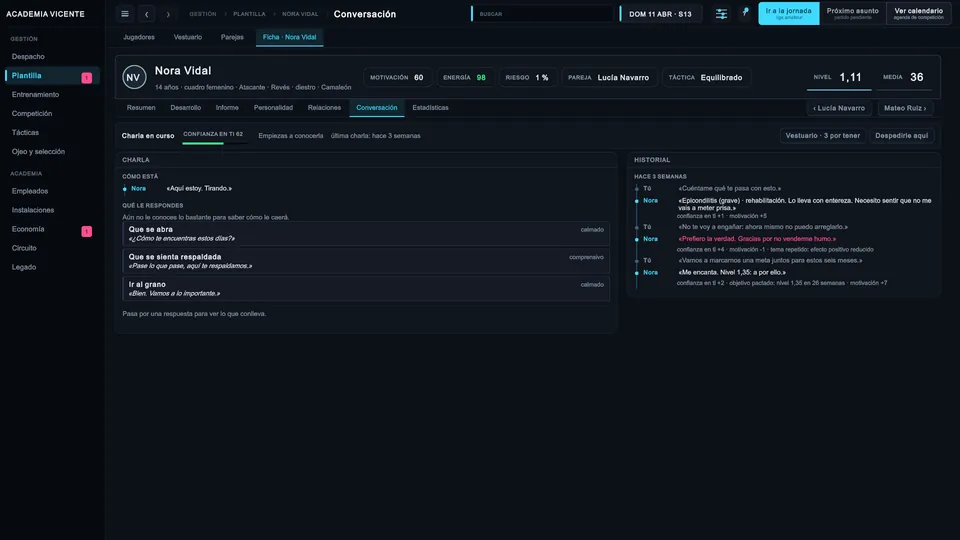960x540 pixels.
Task: Click Próximo asunto button
Action: click(852, 13)
